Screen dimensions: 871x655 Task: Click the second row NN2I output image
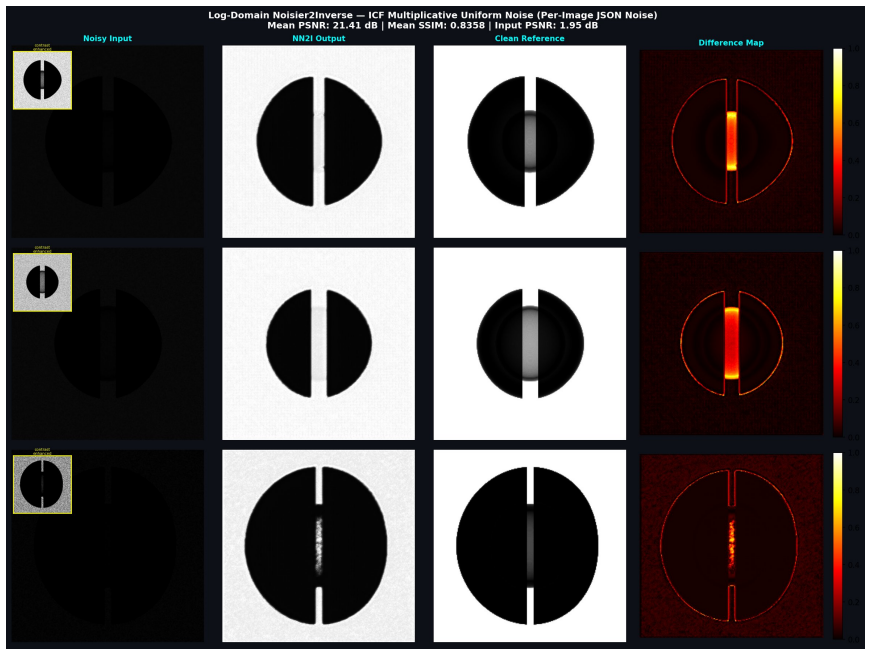(x=318, y=344)
